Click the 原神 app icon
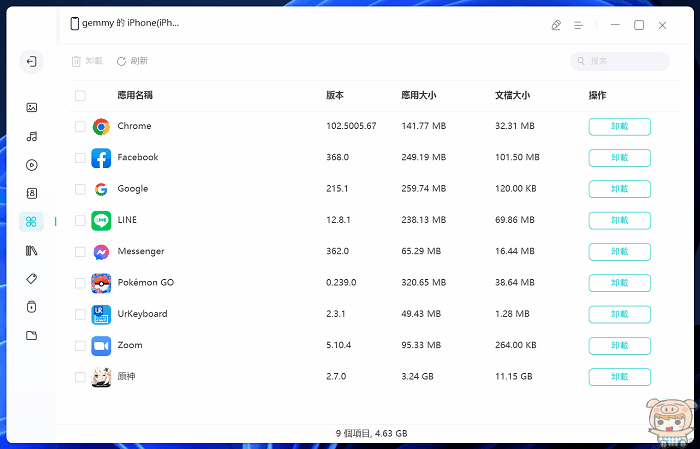 click(101, 377)
